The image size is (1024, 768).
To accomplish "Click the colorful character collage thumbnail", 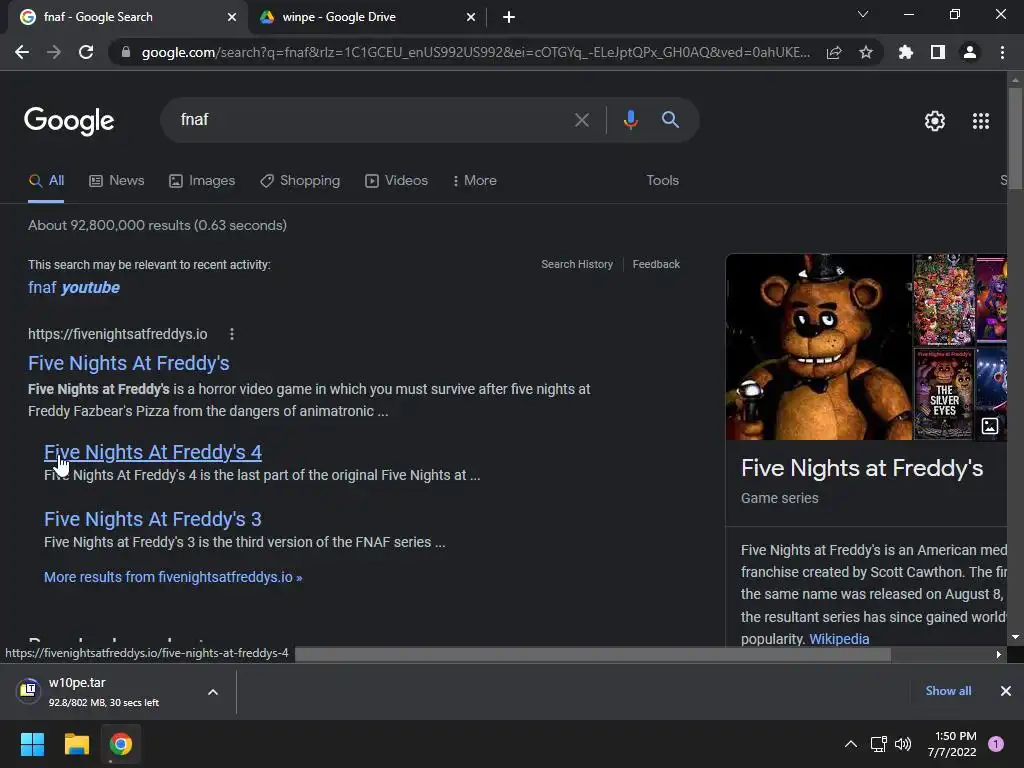I will 944,299.
